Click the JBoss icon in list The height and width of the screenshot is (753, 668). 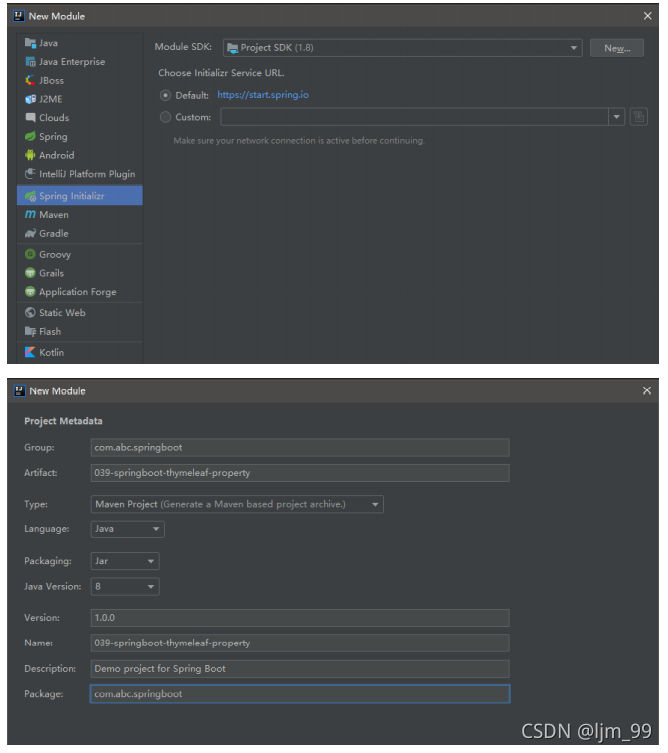pyautogui.click(x=30, y=81)
